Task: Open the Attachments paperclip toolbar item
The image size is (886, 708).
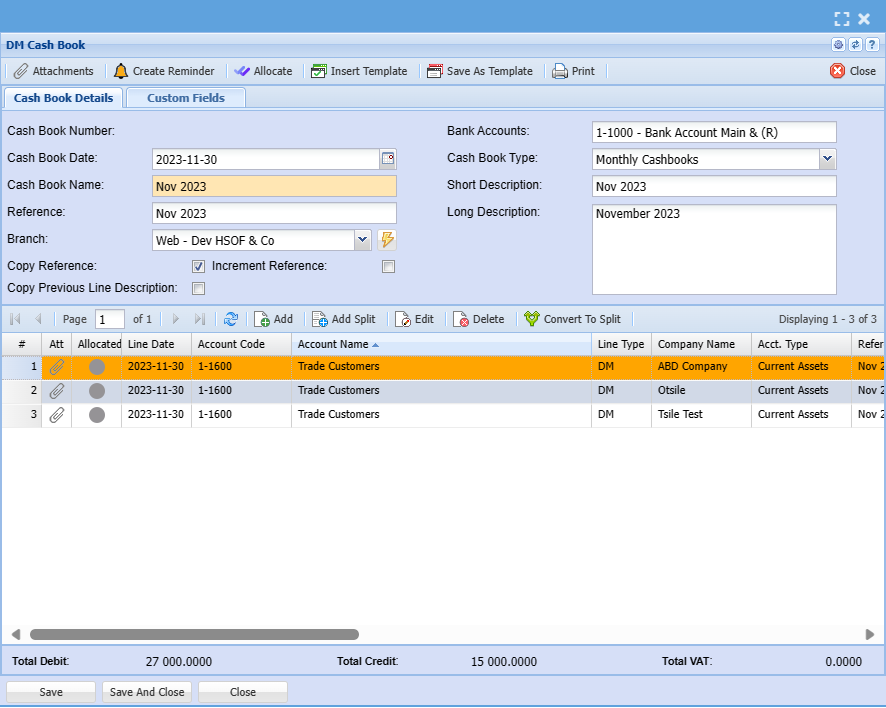Action: pyautogui.click(x=53, y=71)
